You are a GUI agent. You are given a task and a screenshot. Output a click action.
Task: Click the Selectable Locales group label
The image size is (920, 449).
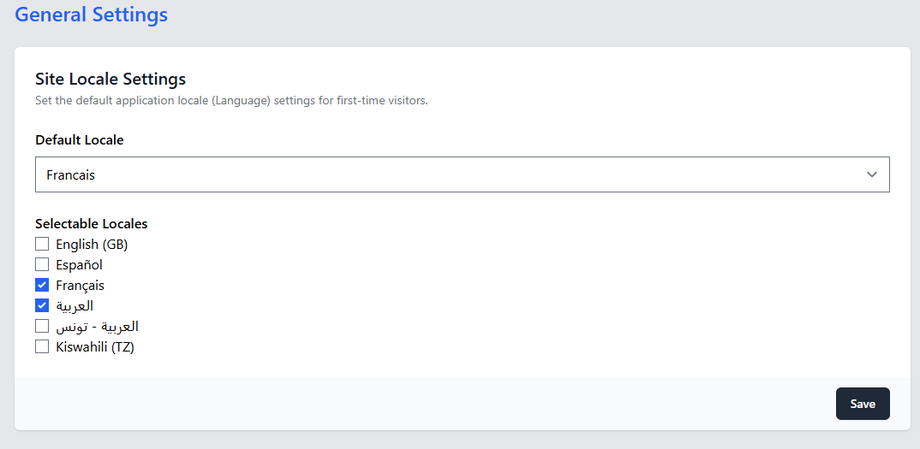(x=91, y=224)
